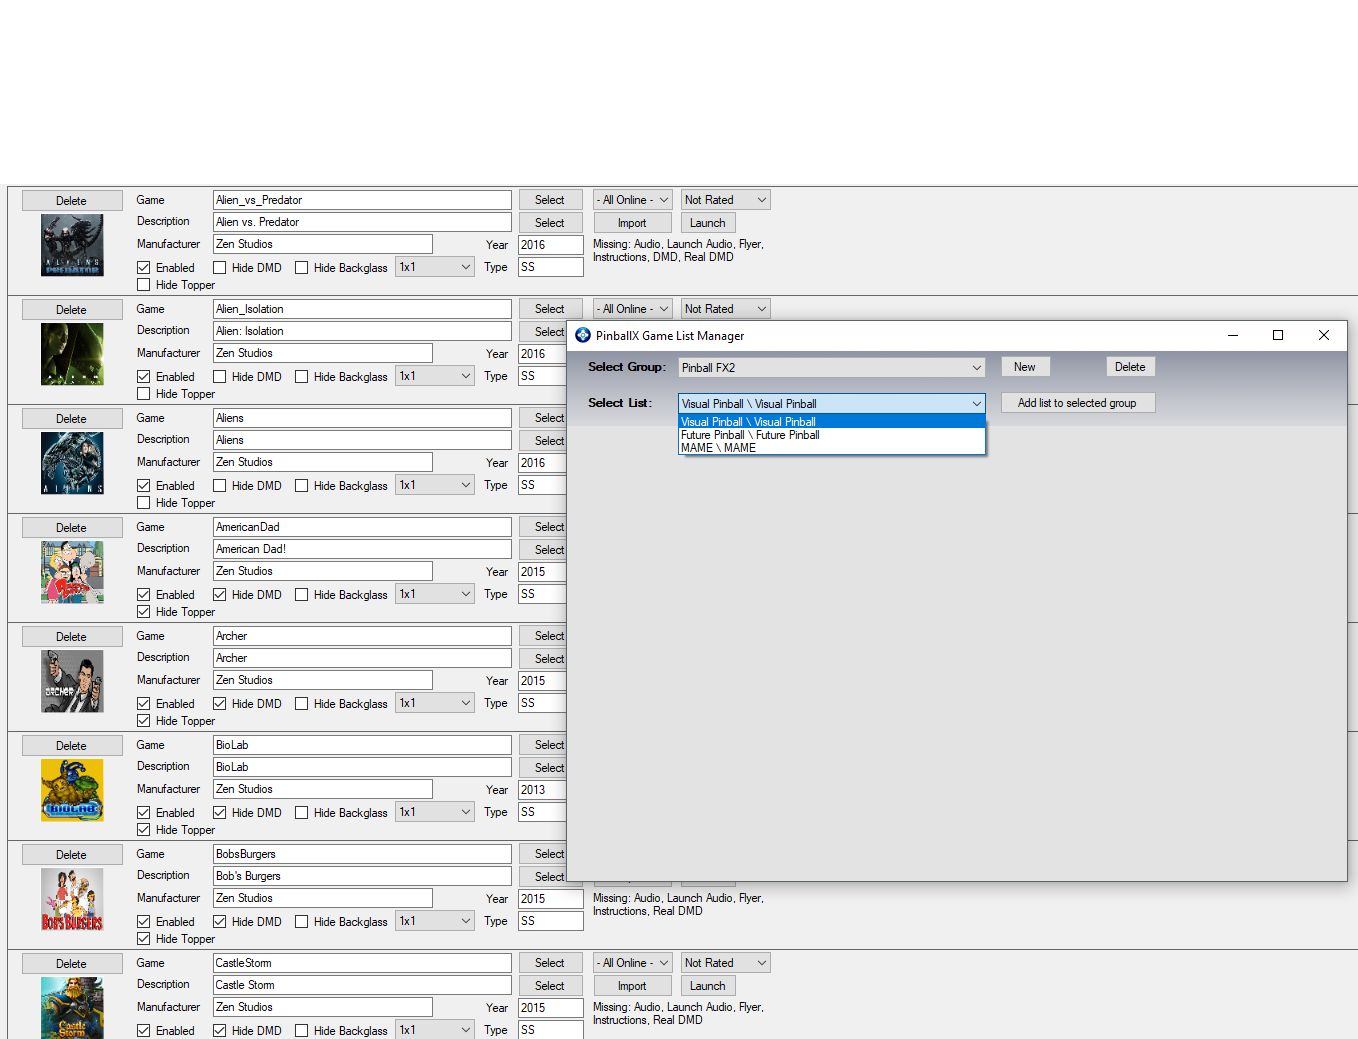The width and height of the screenshot is (1358, 1039).
Task: Delete the AmericanDad game entry
Action: [72, 528]
